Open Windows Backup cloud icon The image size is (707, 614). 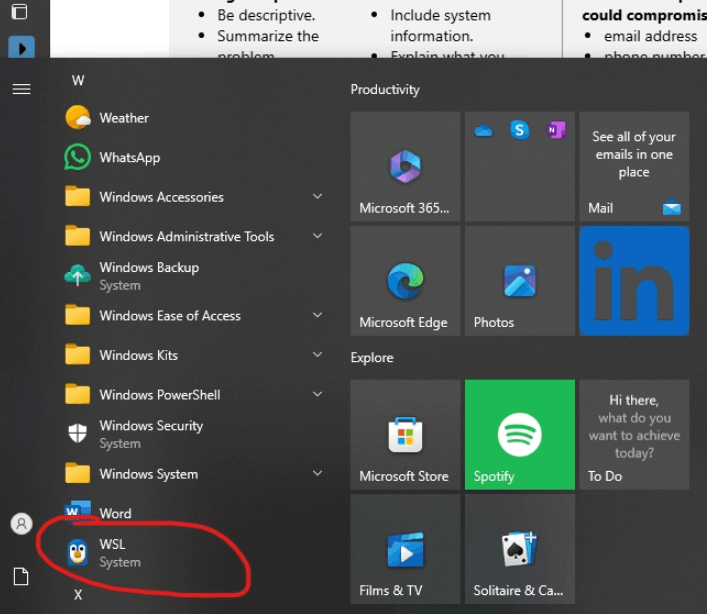78,276
